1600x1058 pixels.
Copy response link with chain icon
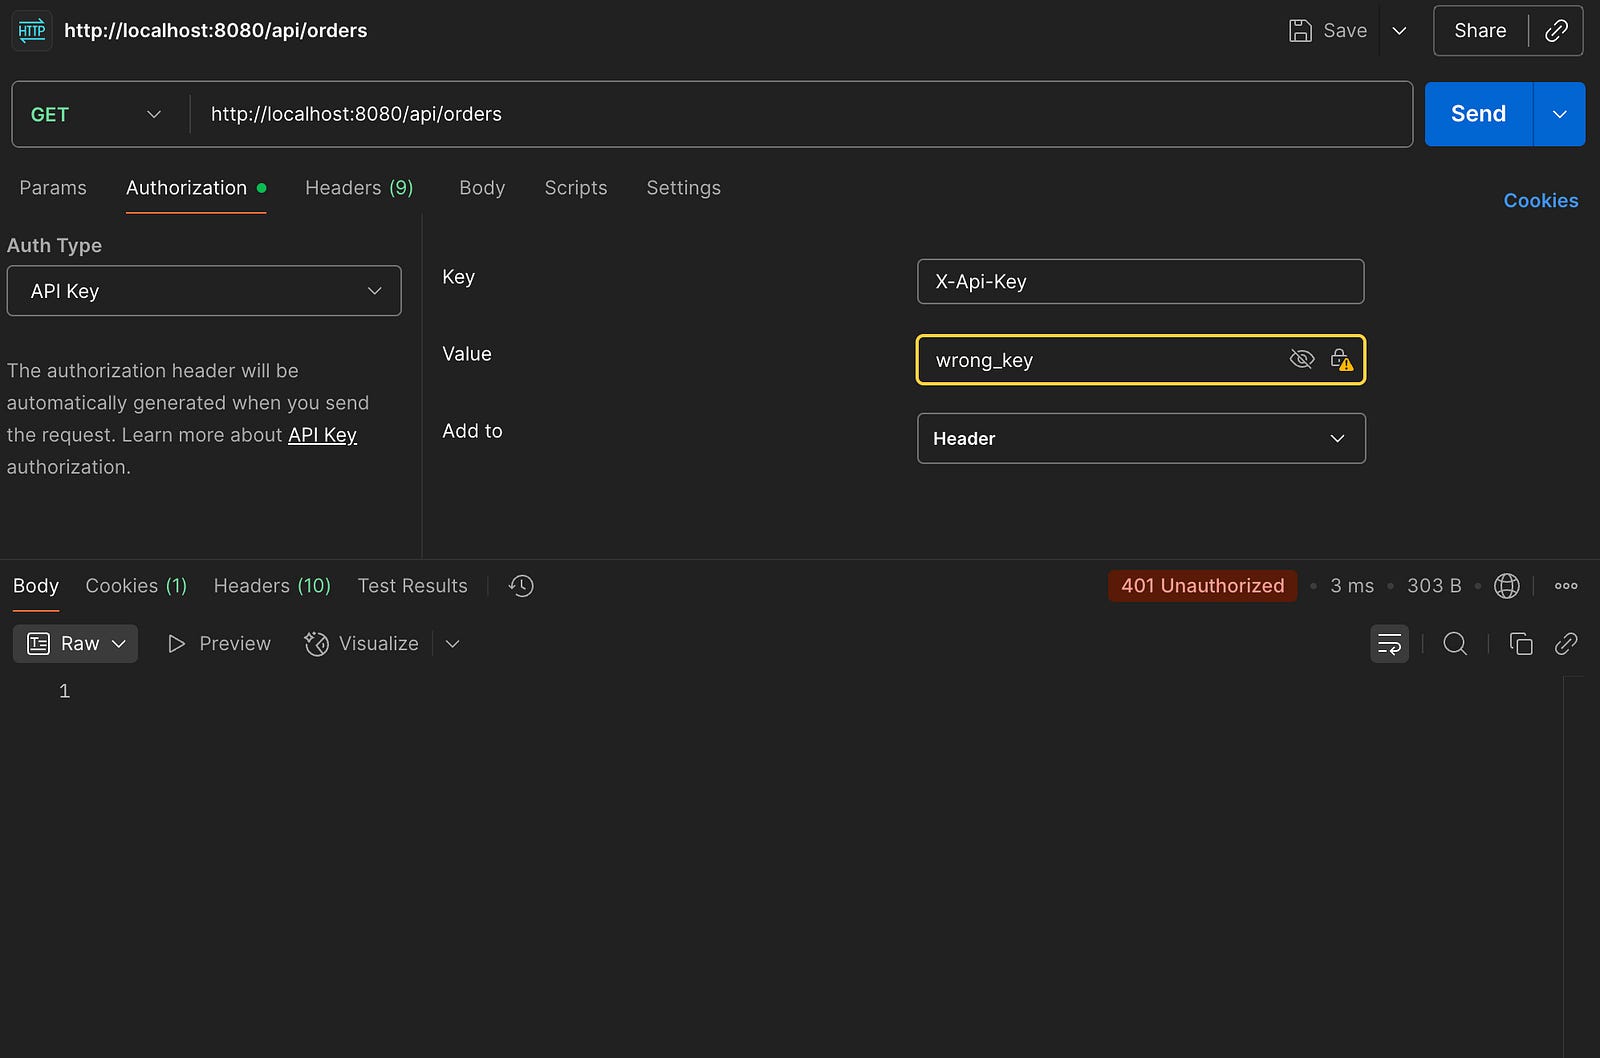tap(1566, 644)
